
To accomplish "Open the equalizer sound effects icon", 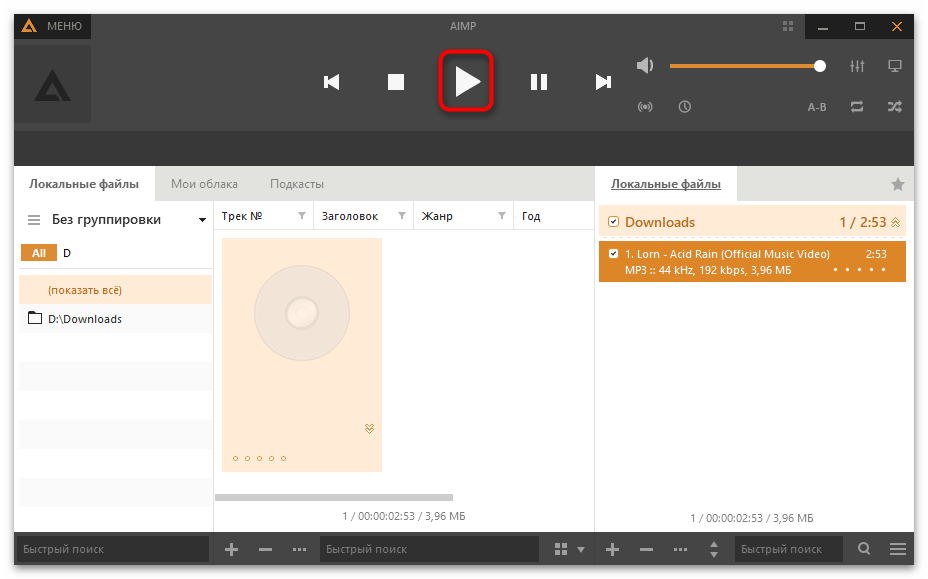I will (857, 66).
